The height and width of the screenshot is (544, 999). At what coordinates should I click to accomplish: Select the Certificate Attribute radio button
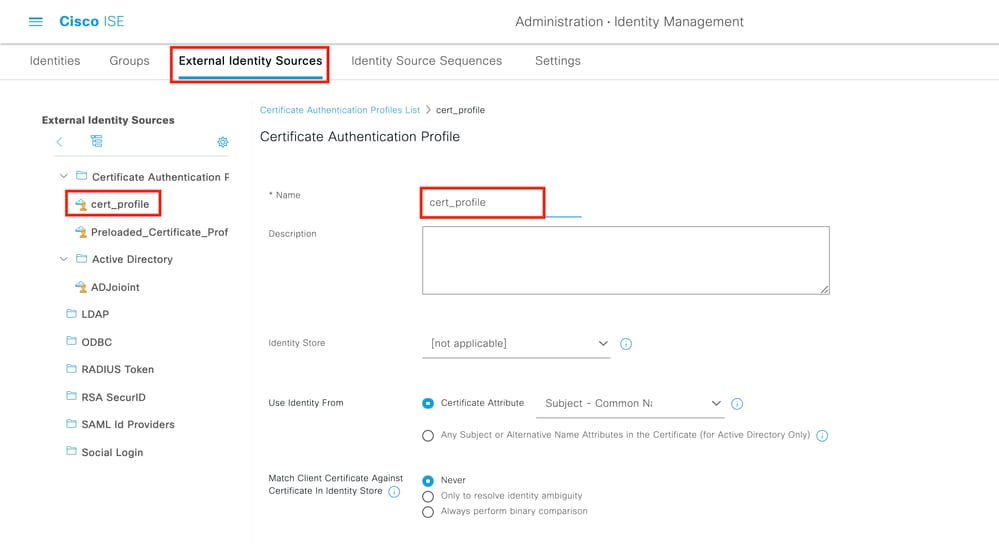428,404
